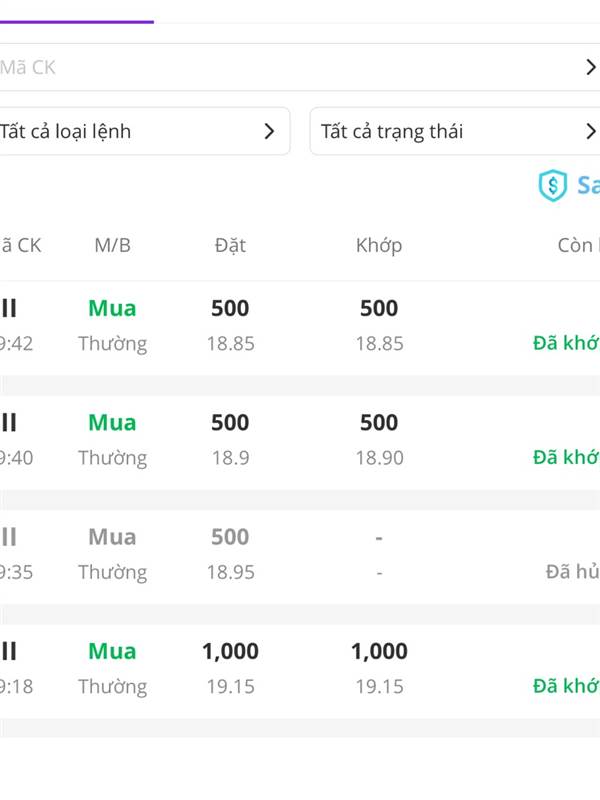This screenshot has height=800, width=600.
Task: Open the buy order priced 18.9
Action: tap(300, 440)
